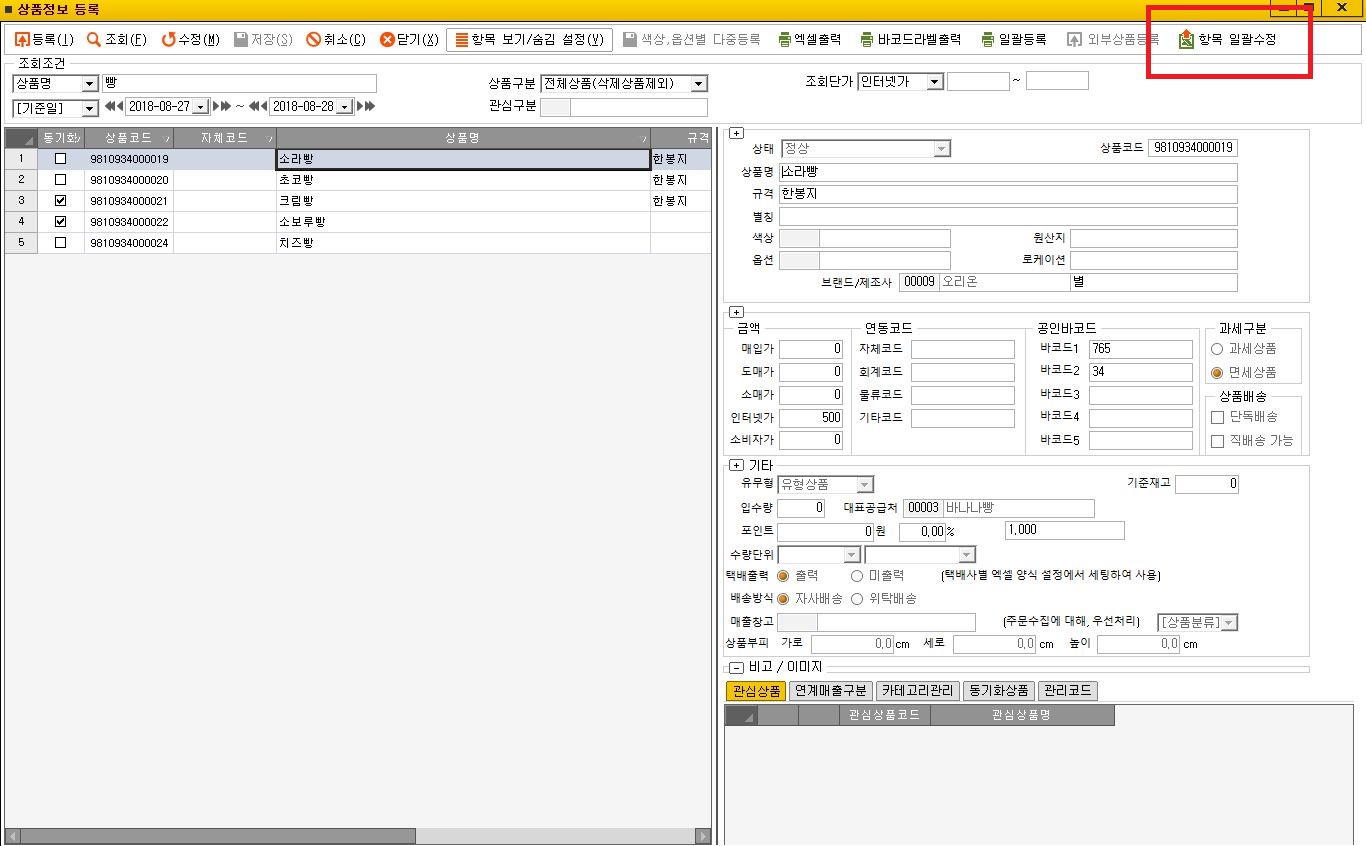Image resolution: width=1366 pixels, height=846 pixels.
Task: Click the 수정(M) edit toolbar button
Action: (190, 40)
